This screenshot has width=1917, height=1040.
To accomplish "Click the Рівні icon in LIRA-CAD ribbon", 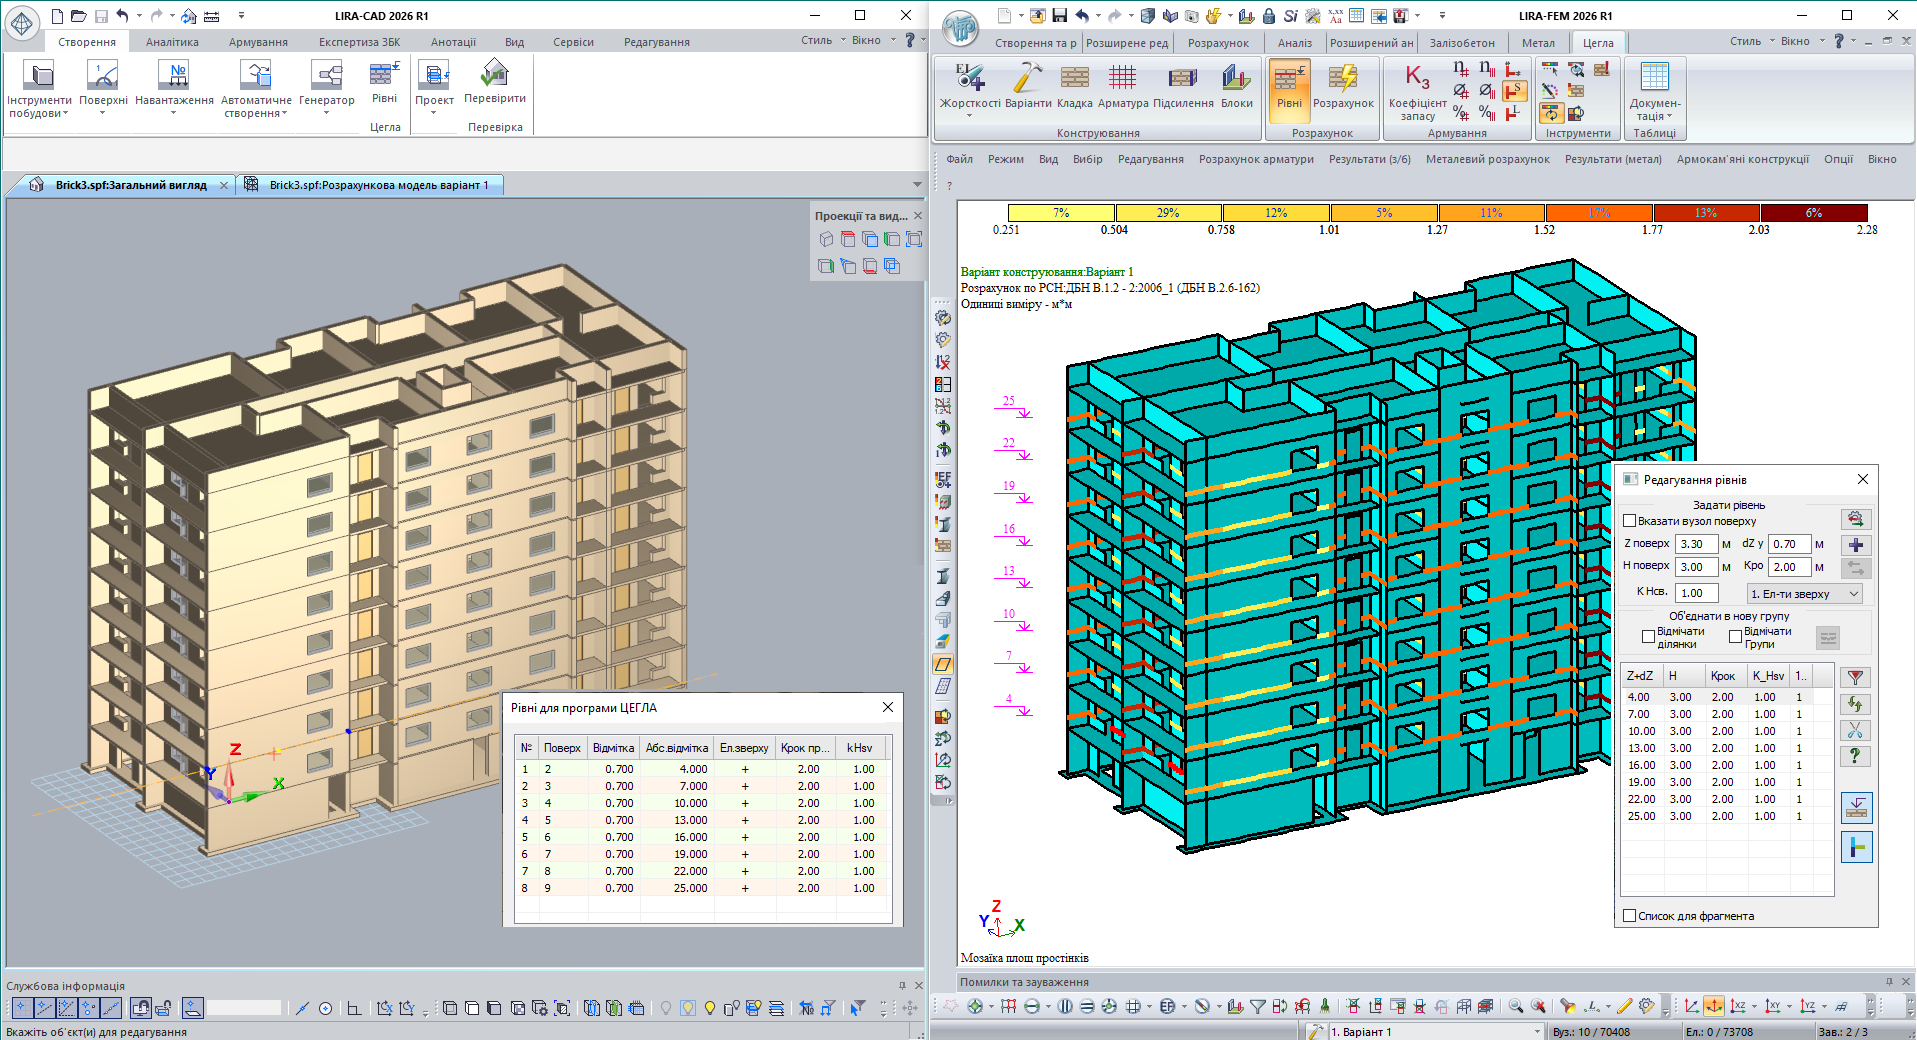I will tap(384, 76).
